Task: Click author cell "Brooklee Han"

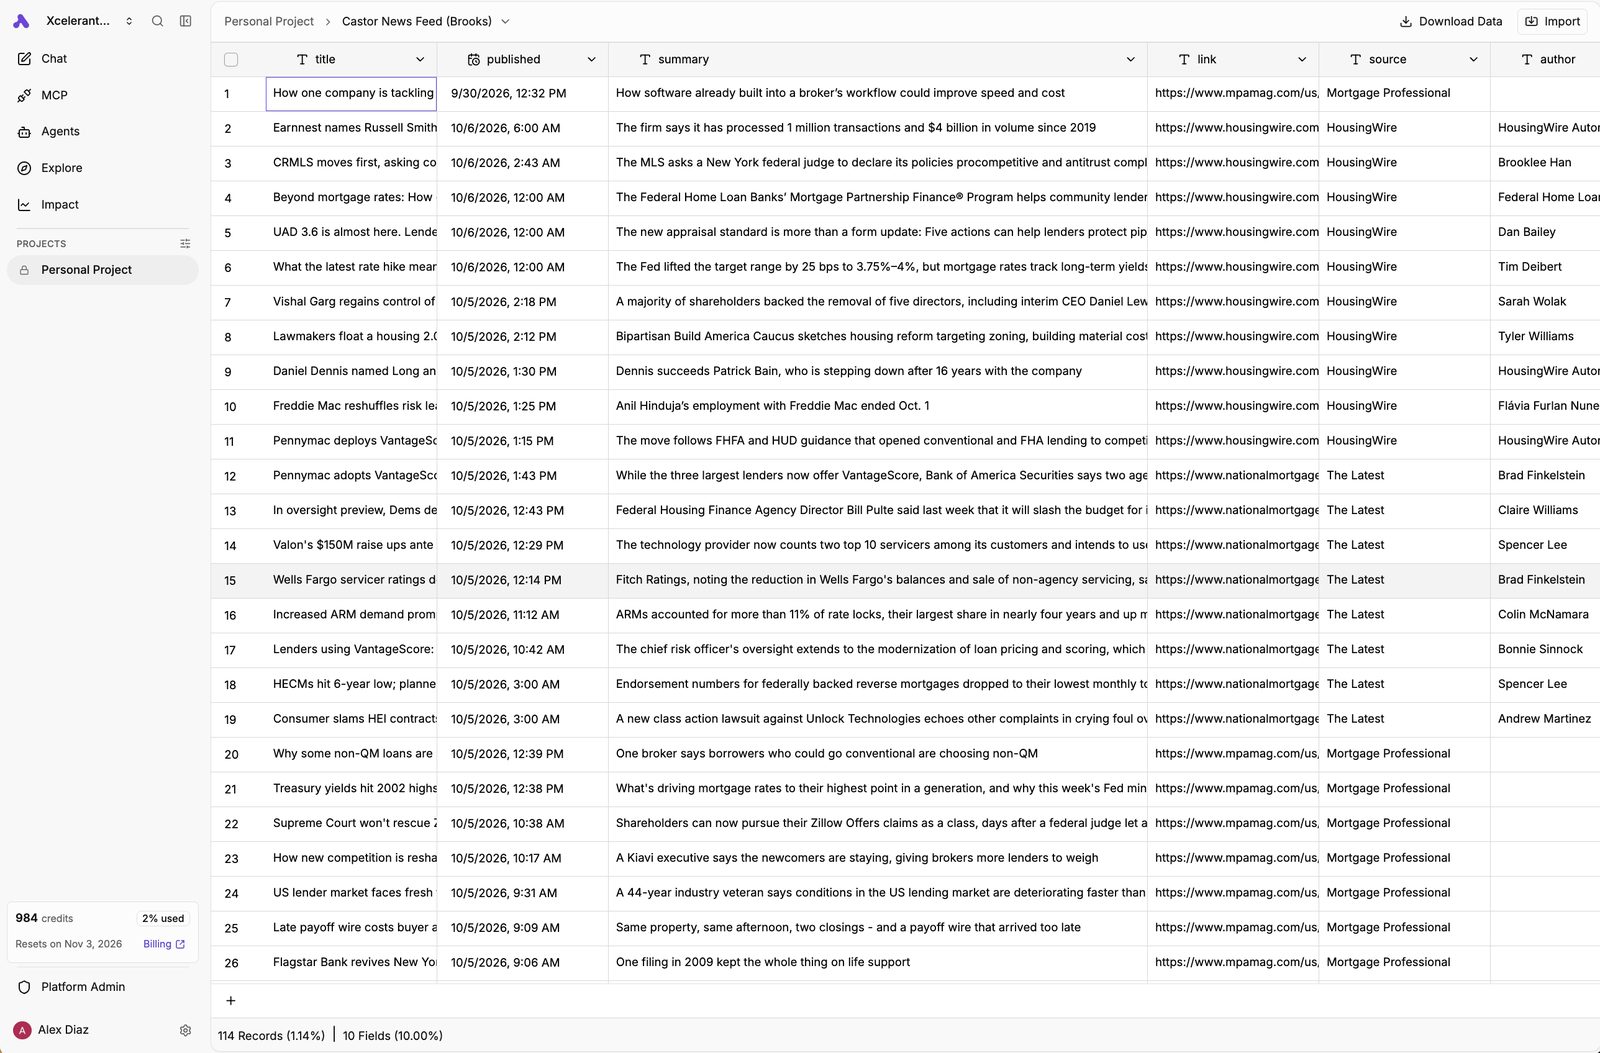Action: pyautogui.click(x=1545, y=163)
